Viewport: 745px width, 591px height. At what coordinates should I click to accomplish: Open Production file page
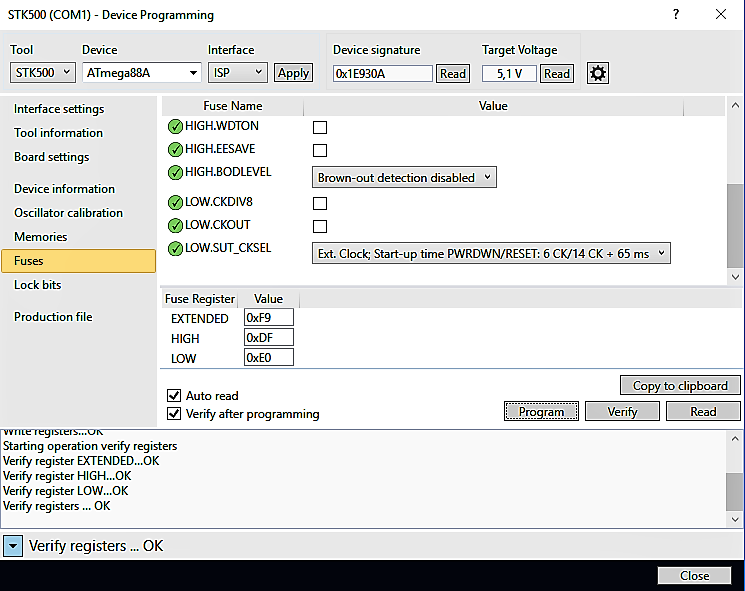pos(53,316)
